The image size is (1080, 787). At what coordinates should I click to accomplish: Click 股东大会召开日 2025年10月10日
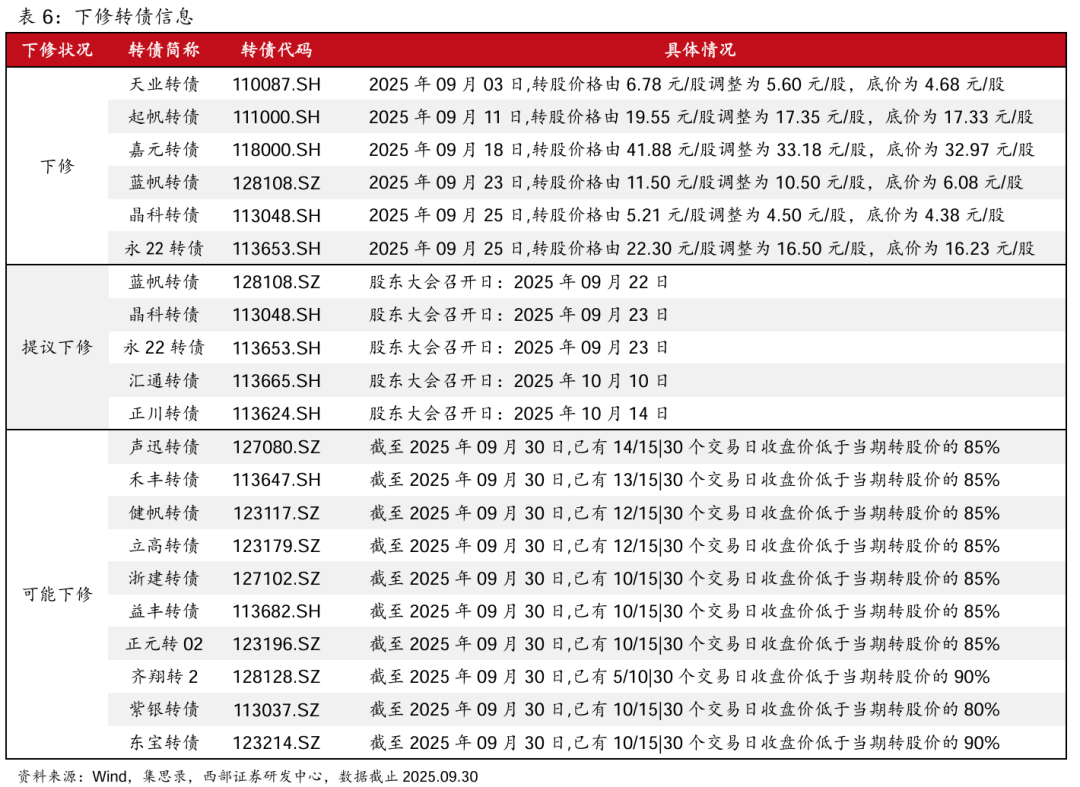tap(519, 381)
